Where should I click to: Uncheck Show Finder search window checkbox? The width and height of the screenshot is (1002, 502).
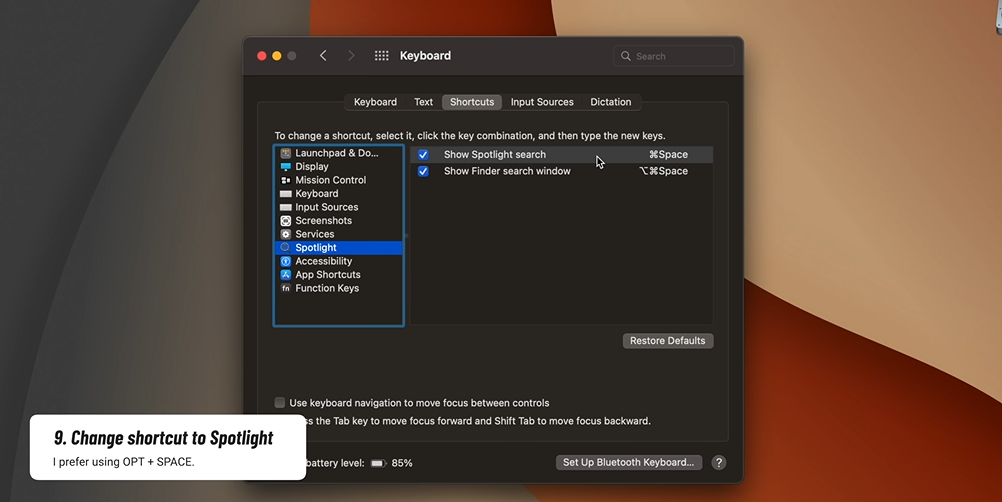(423, 171)
